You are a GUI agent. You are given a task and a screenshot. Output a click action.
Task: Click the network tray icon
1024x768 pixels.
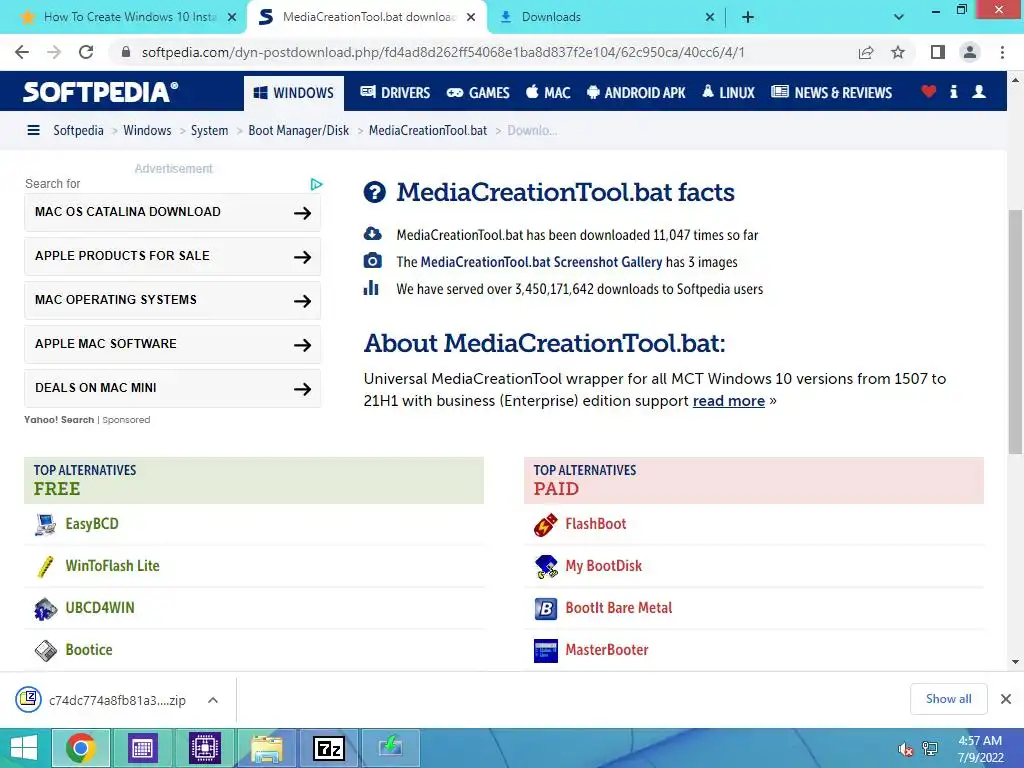(x=930, y=749)
